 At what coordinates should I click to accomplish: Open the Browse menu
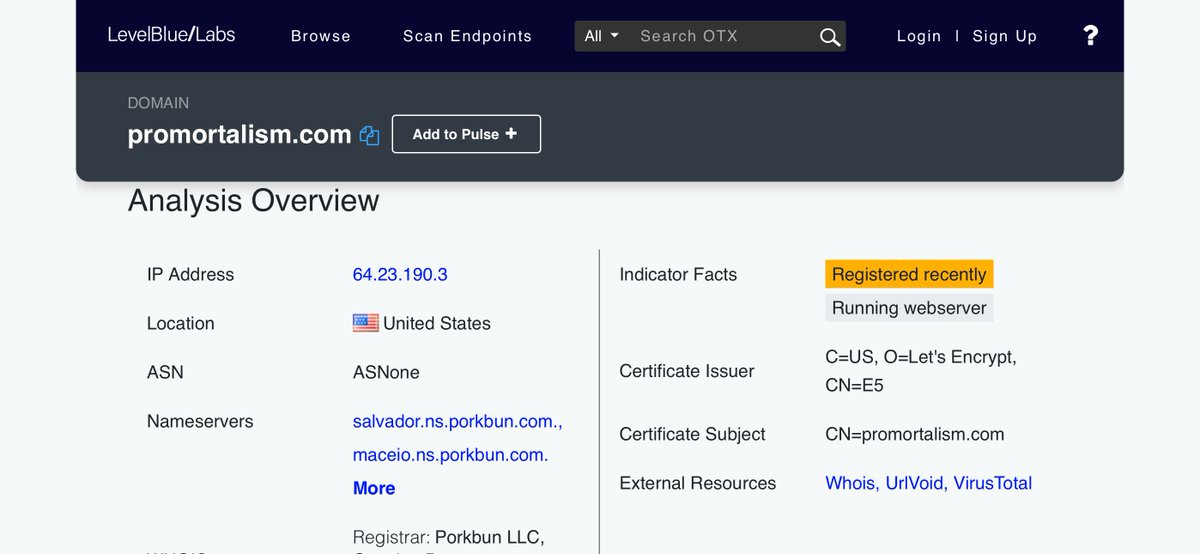click(320, 36)
